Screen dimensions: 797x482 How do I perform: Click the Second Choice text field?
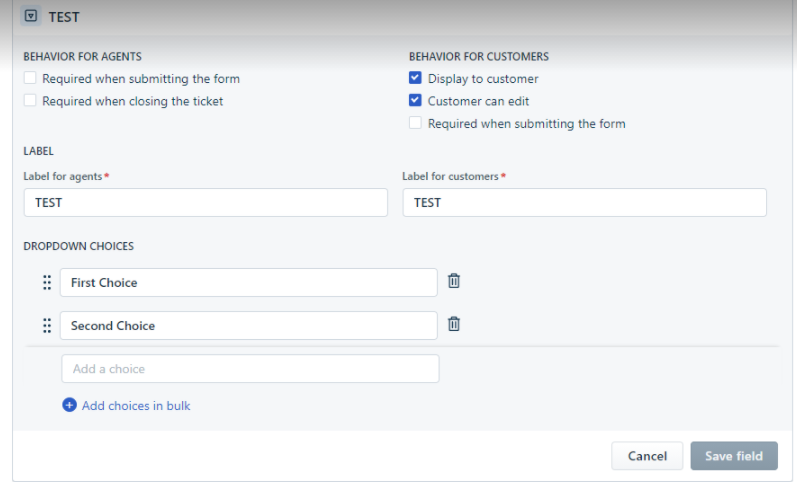point(249,325)
